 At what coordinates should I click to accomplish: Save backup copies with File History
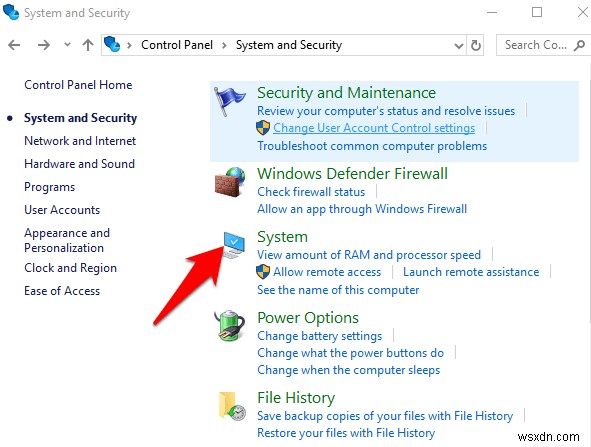click(385, 416)
